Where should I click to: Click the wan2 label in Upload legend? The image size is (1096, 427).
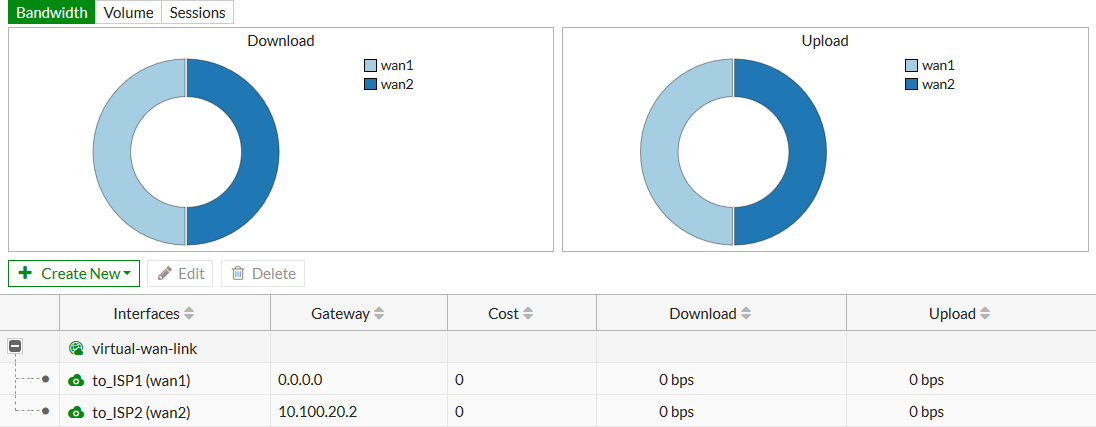point(938,85)
